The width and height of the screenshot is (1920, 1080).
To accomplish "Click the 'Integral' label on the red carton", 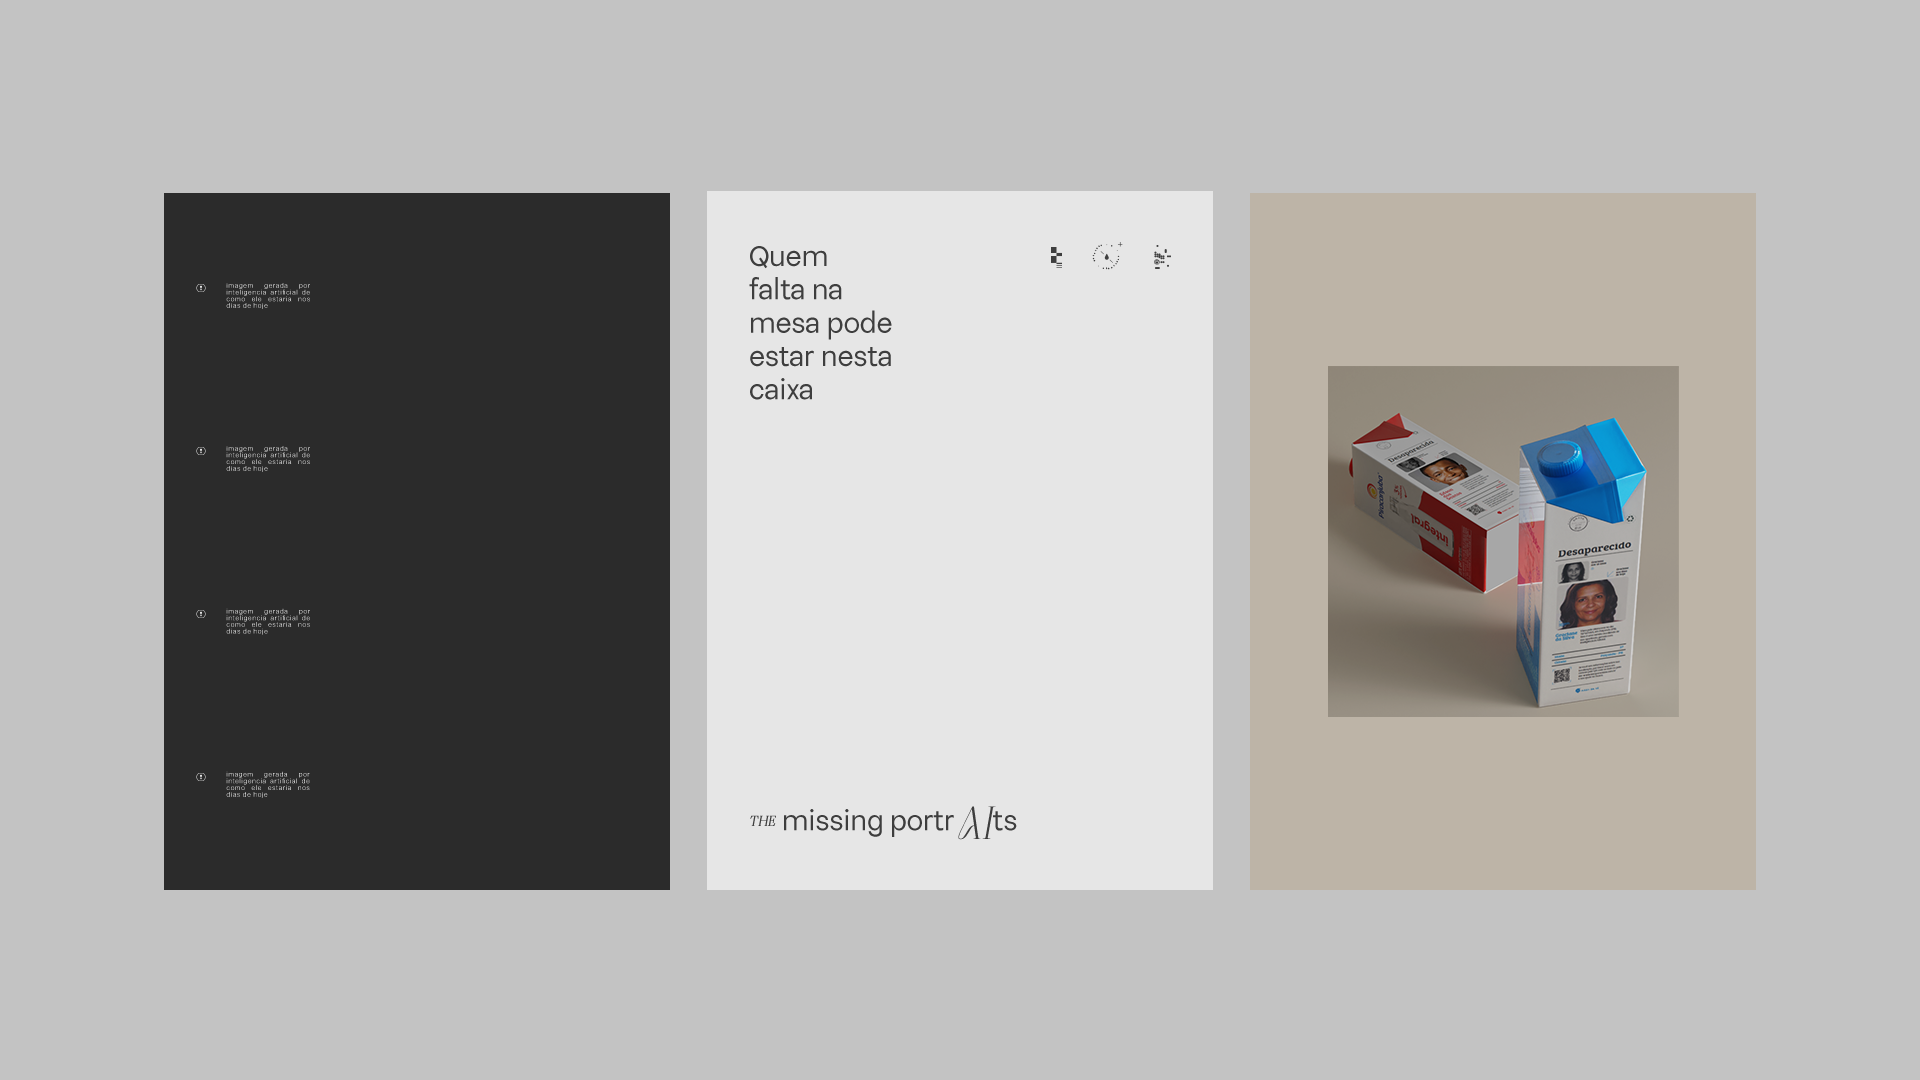I will [1431, 531].
